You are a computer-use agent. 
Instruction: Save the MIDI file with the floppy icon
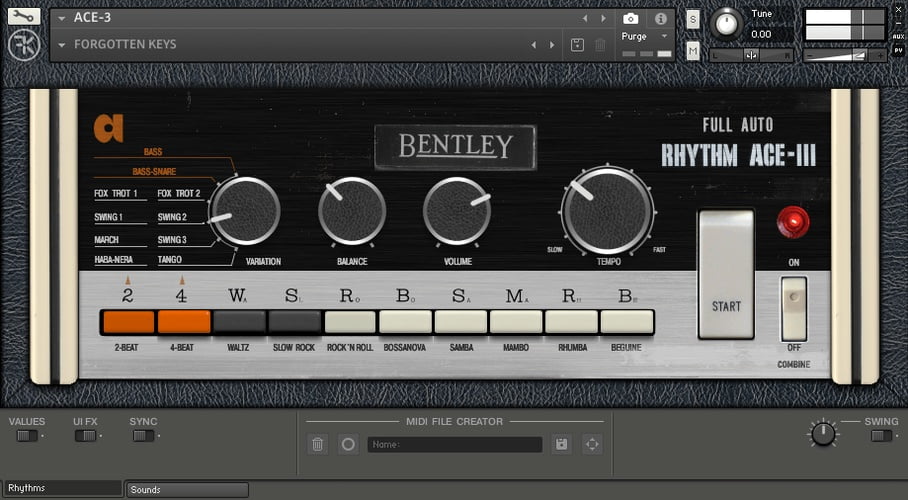[x=561, y=444]
